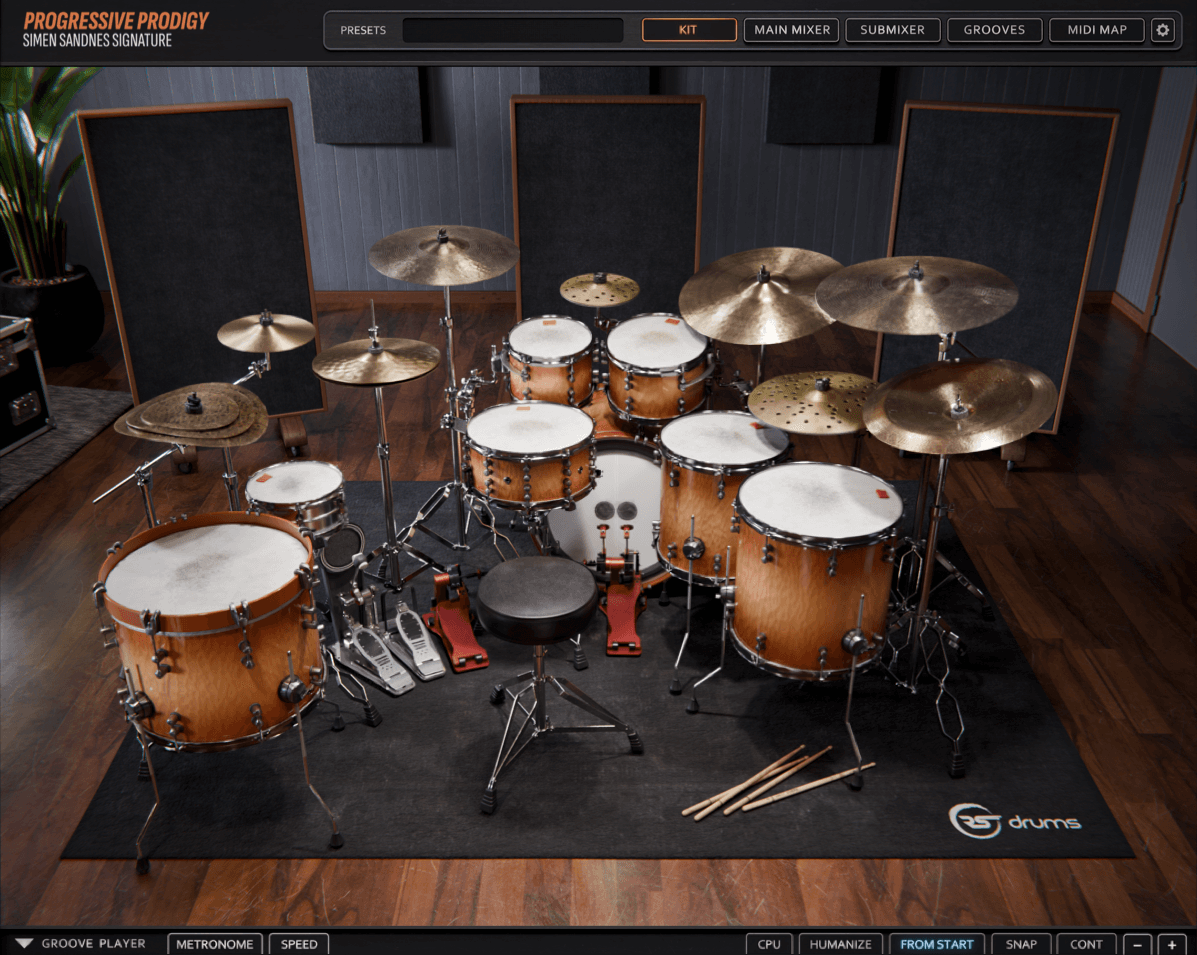The width and height of the screenshot is (1197, 955).
Task: Switch to the KIT tab
Action: click(x=689, y=30)
